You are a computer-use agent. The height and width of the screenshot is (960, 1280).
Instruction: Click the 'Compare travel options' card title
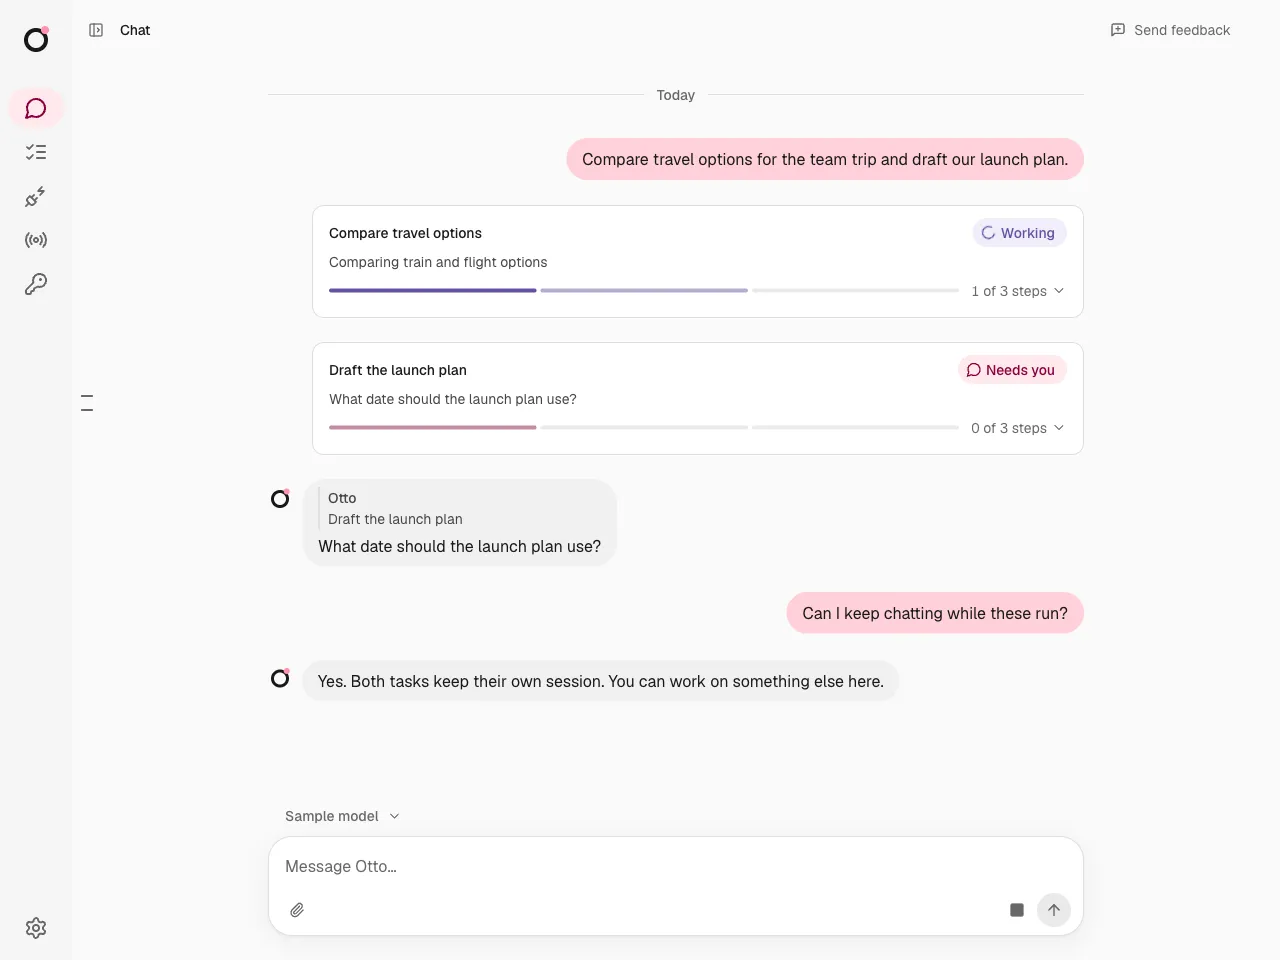(x=405, y=233)
